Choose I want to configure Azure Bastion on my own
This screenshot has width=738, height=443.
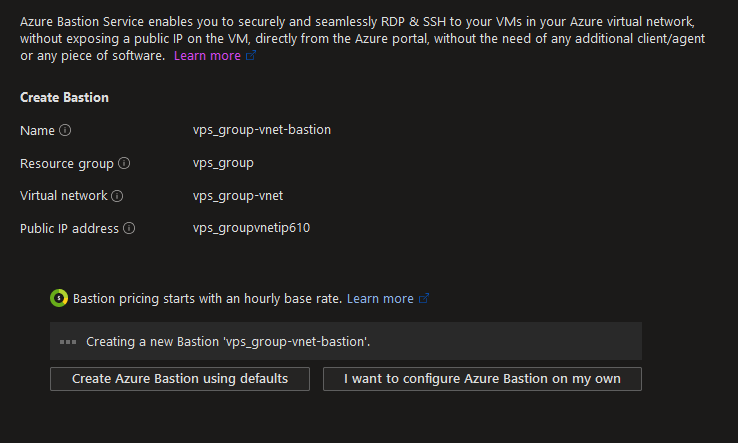[x=482, y=379]
